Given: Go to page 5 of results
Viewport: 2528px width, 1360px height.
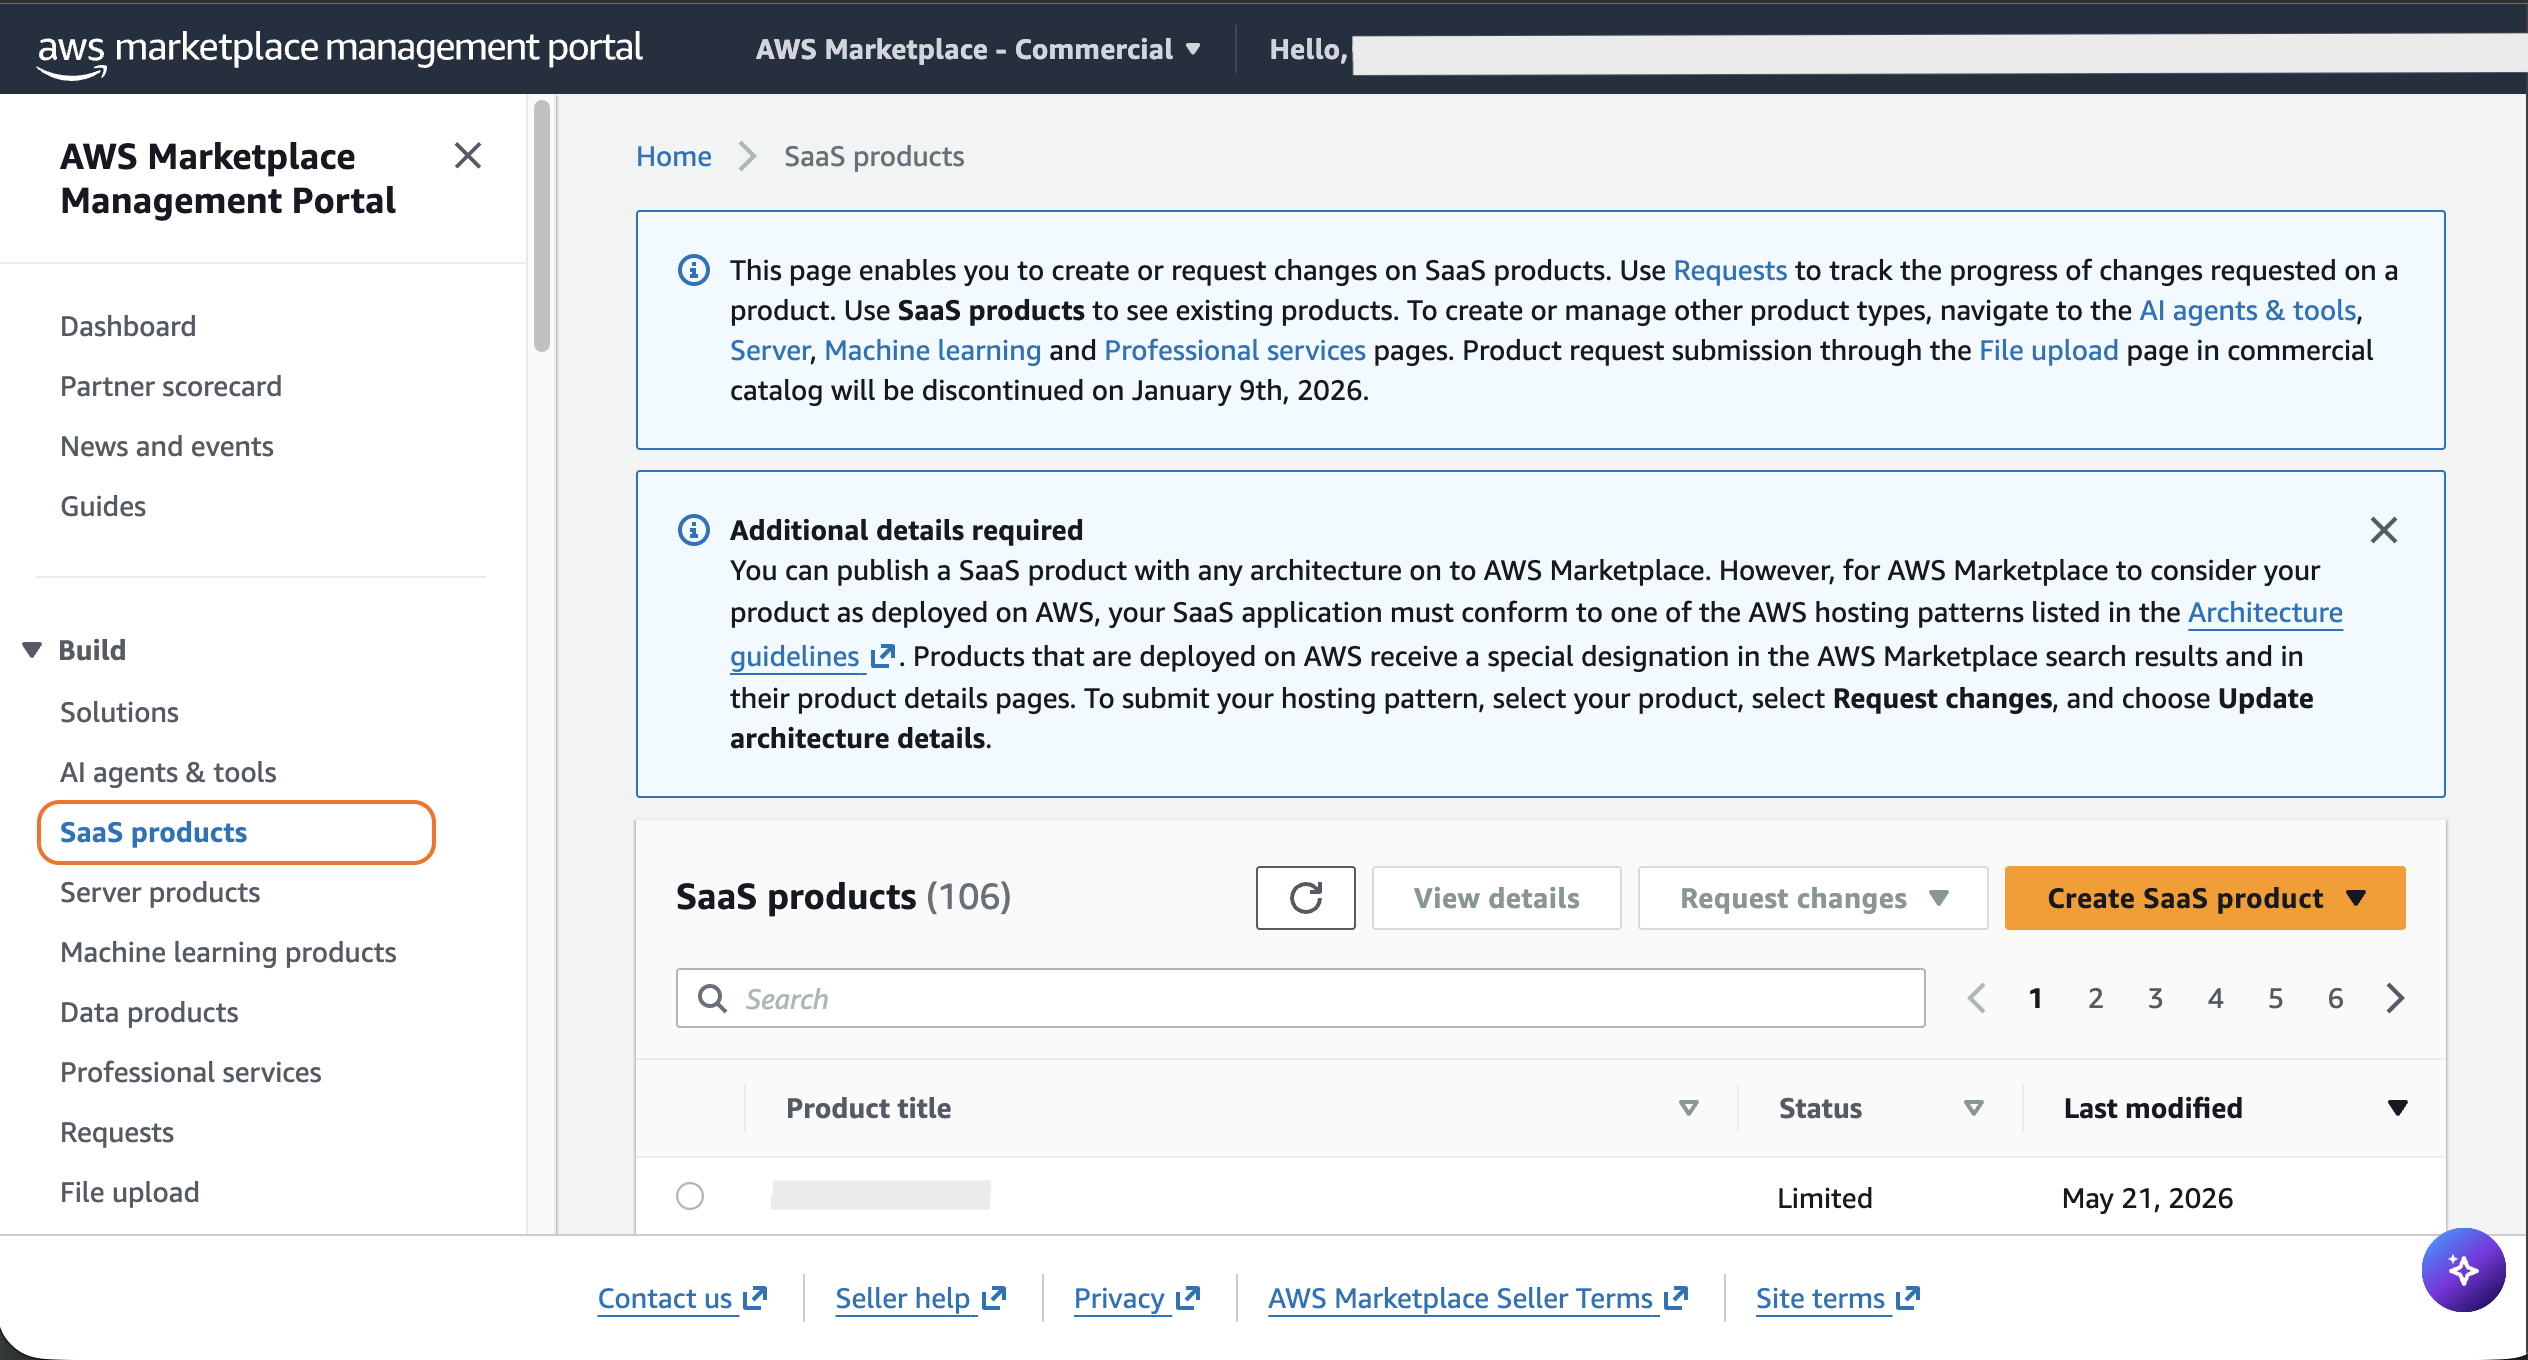Looking at the screenshot, I should (2275, 998).
